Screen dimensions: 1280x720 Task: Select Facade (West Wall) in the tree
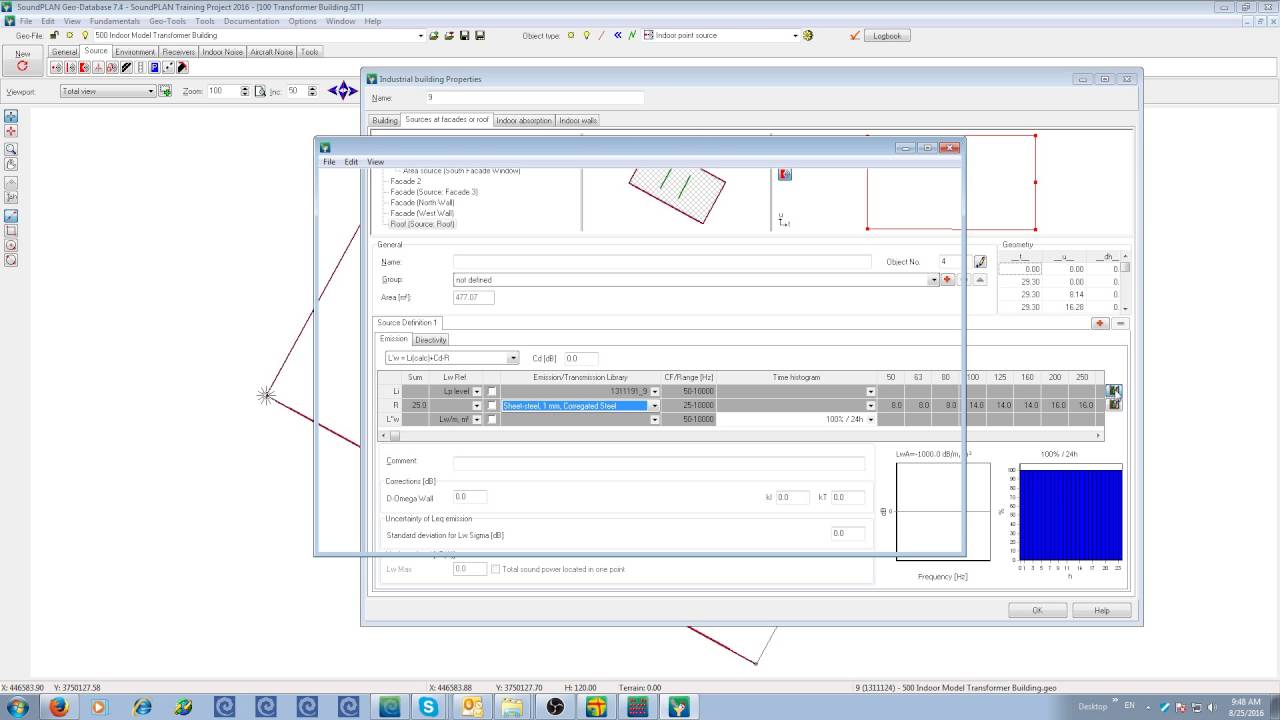click(x=422, y=213)
